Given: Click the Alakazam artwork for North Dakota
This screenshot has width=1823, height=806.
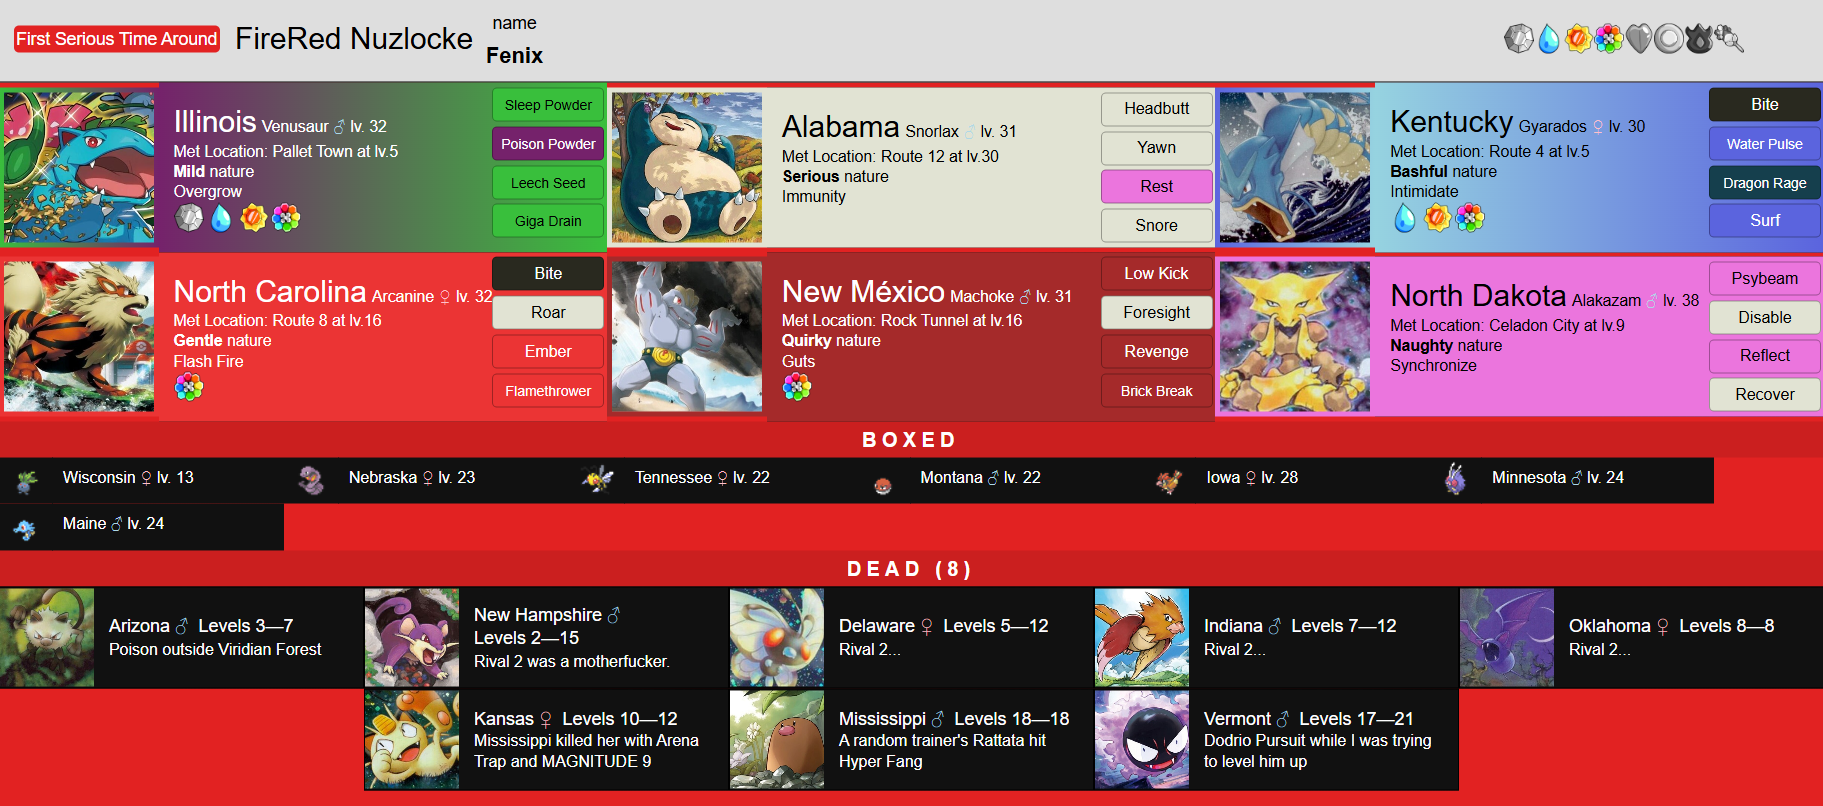Looking at the screenshot, I should (x=1295, y=336).
